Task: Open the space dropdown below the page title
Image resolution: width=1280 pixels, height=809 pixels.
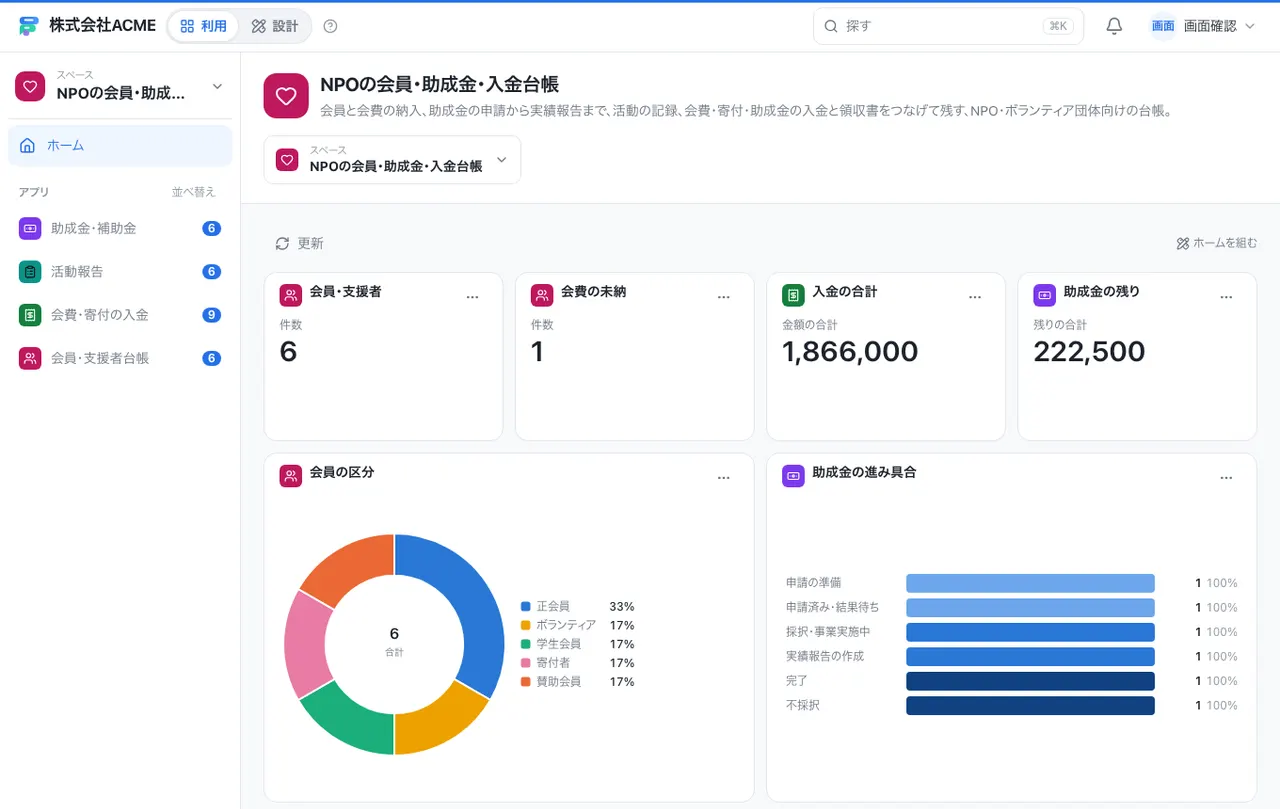Action: [392, 160]
